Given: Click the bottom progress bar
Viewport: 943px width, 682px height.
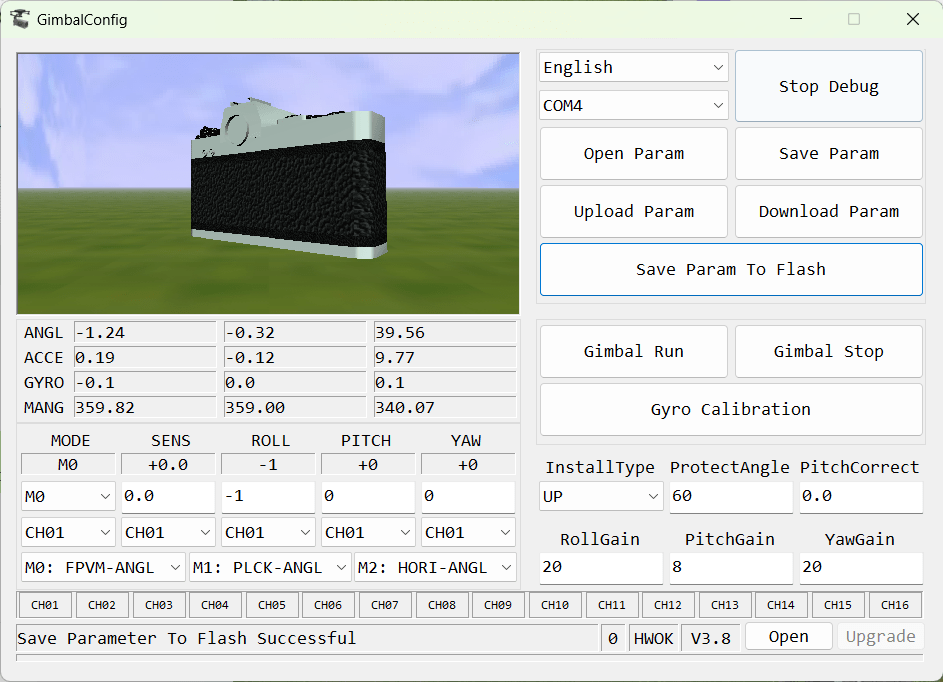Looking at the screenshot, I should [x=470, y=658].
